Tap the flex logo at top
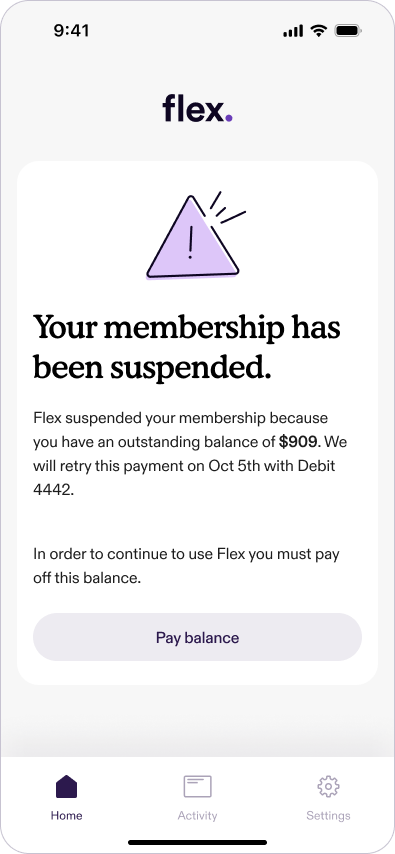Image resolution: width=395 pixels, height=854 pixels. [x=197, y=108]
